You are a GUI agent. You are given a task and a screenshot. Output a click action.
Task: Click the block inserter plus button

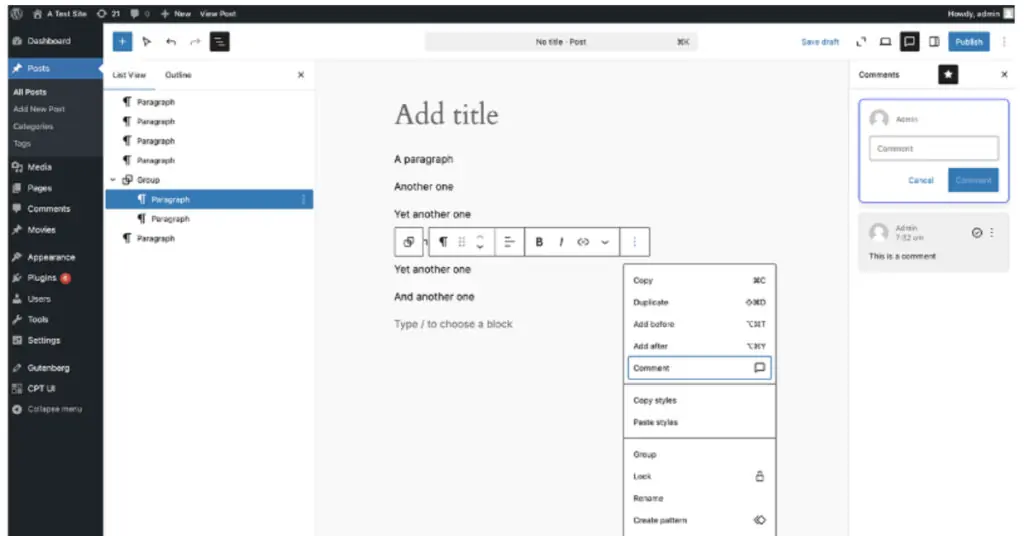tap(121, 42)
